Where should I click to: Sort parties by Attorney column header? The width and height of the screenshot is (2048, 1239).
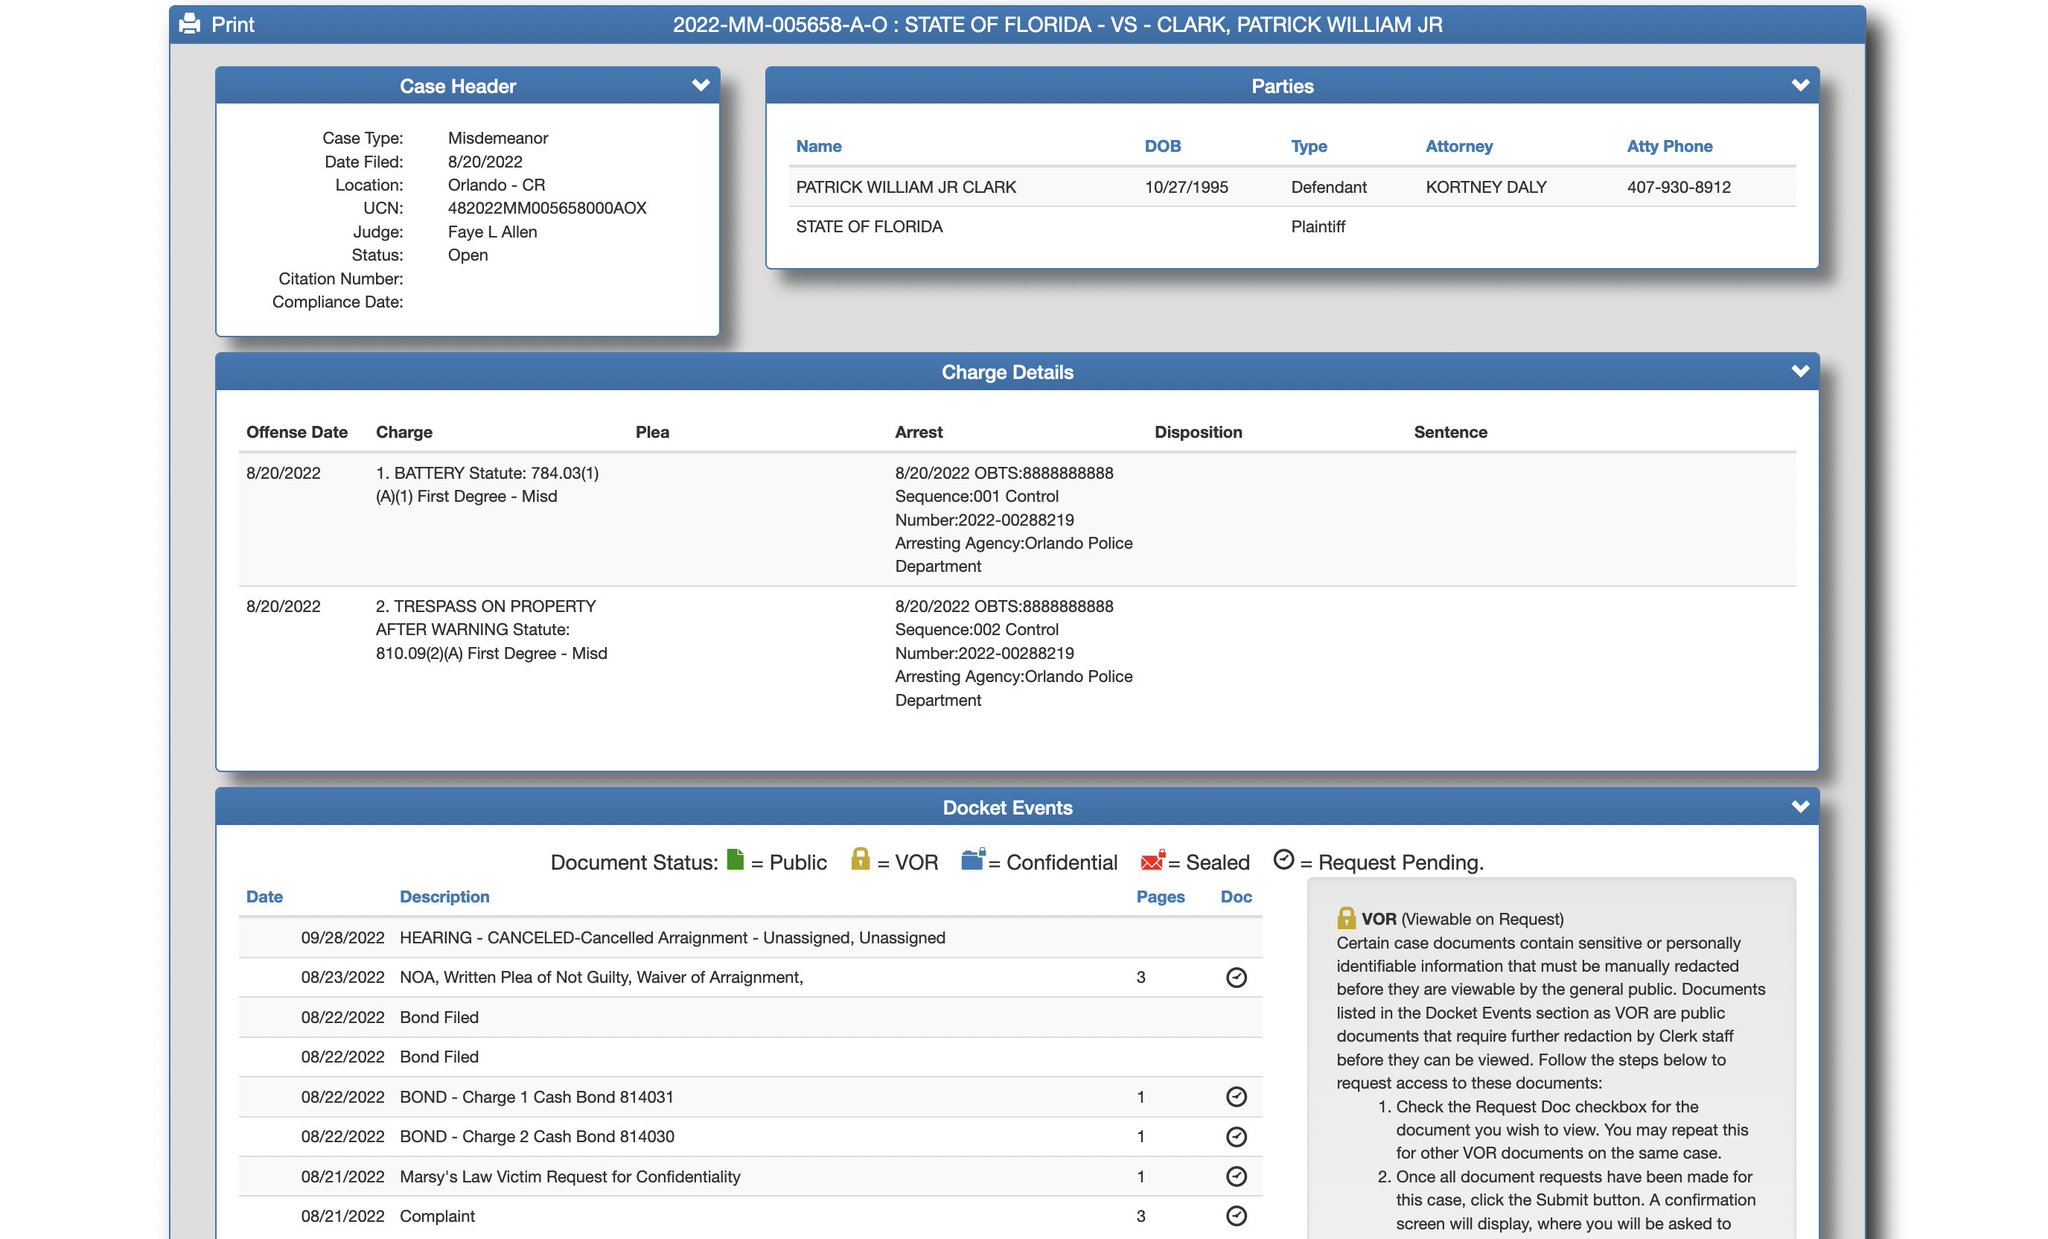coord(1458,146)
